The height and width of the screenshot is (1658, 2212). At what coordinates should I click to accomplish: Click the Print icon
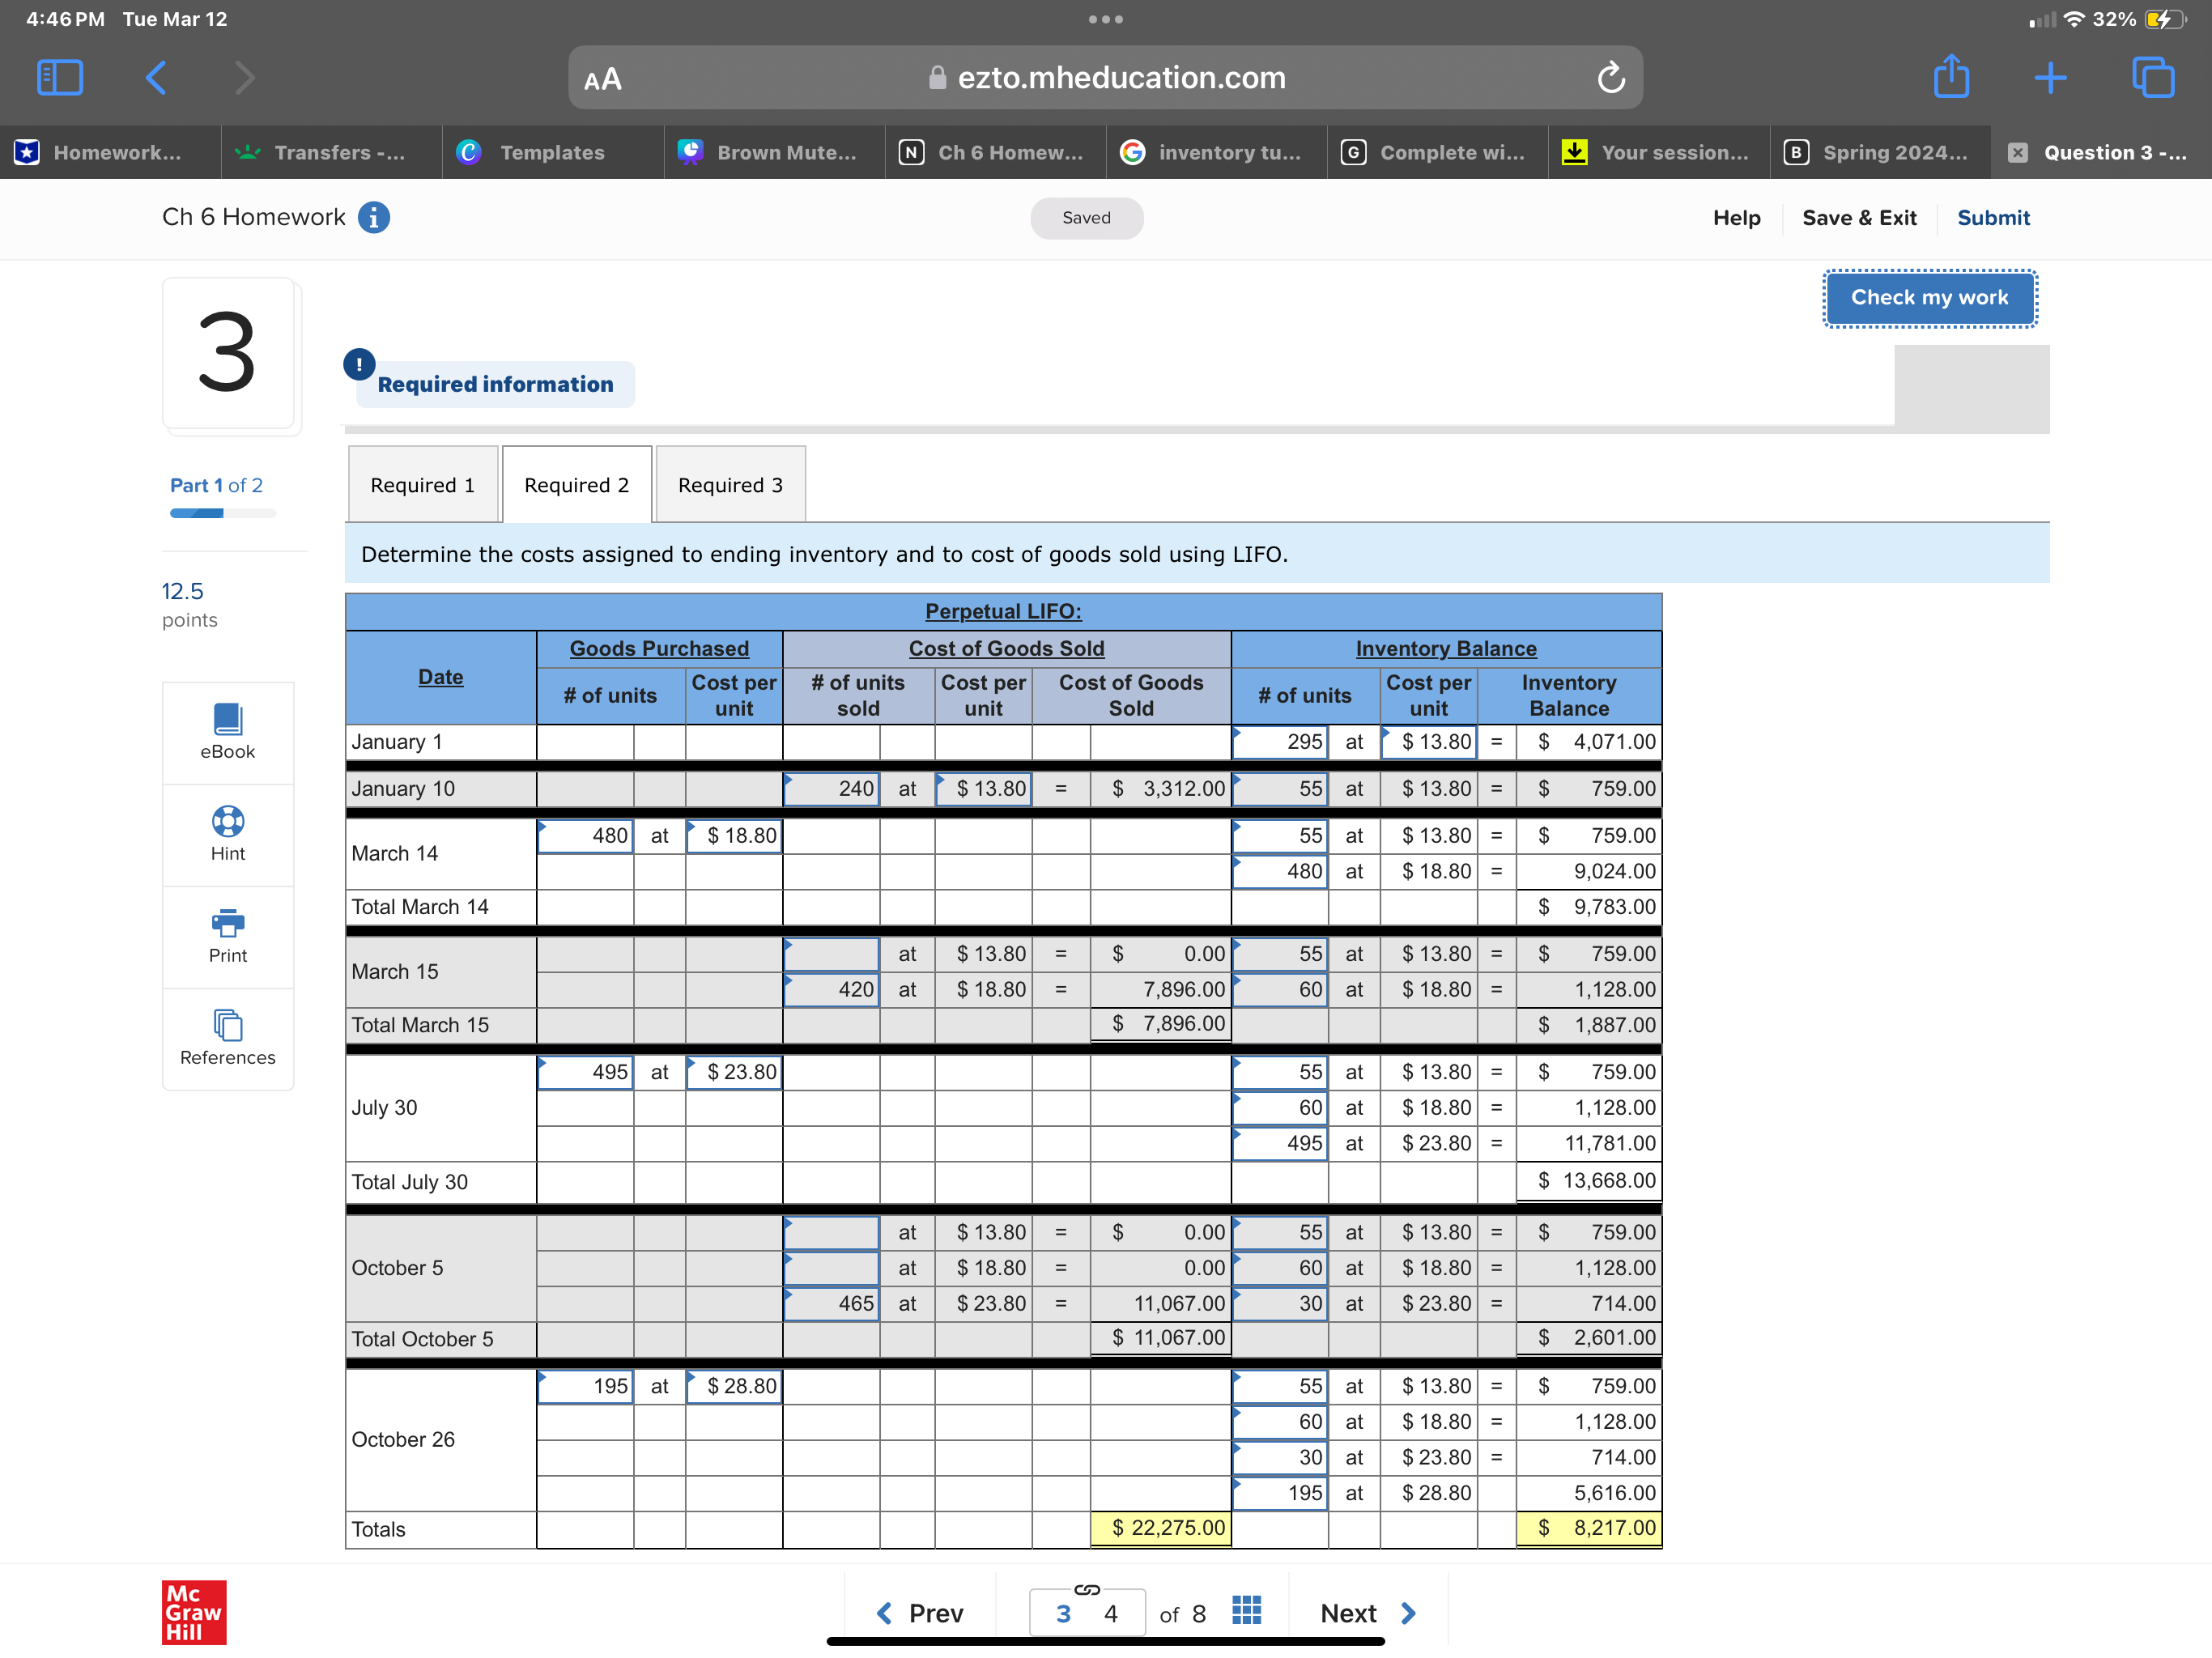click(x=227, y=923)
